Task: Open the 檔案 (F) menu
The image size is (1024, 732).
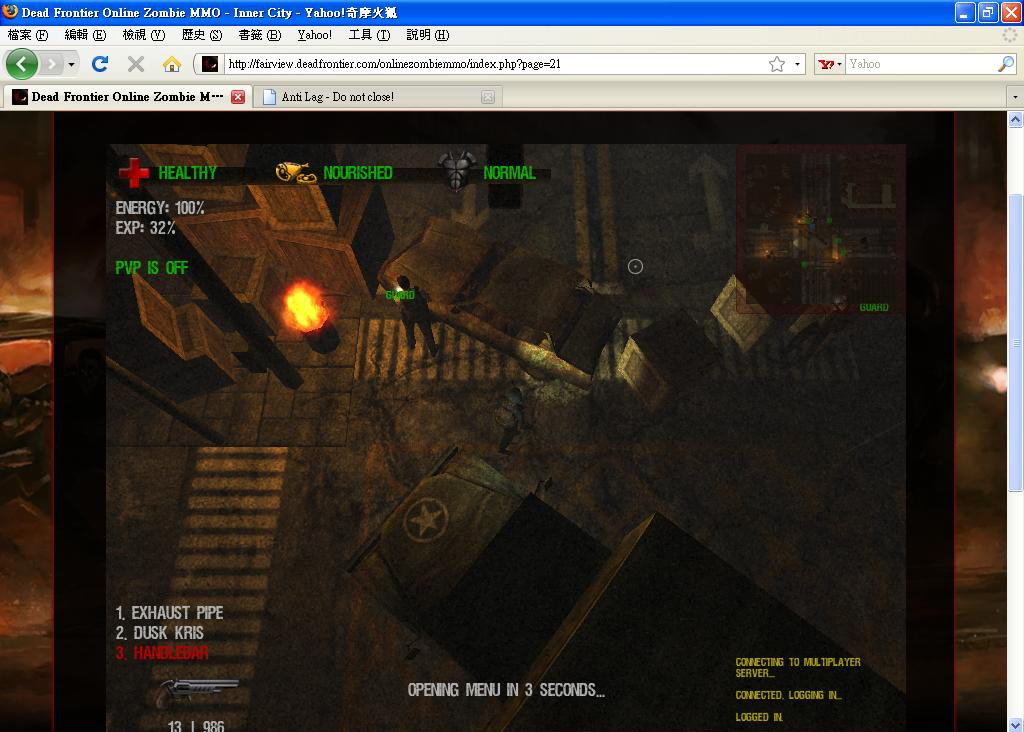Action: [27, 35]
